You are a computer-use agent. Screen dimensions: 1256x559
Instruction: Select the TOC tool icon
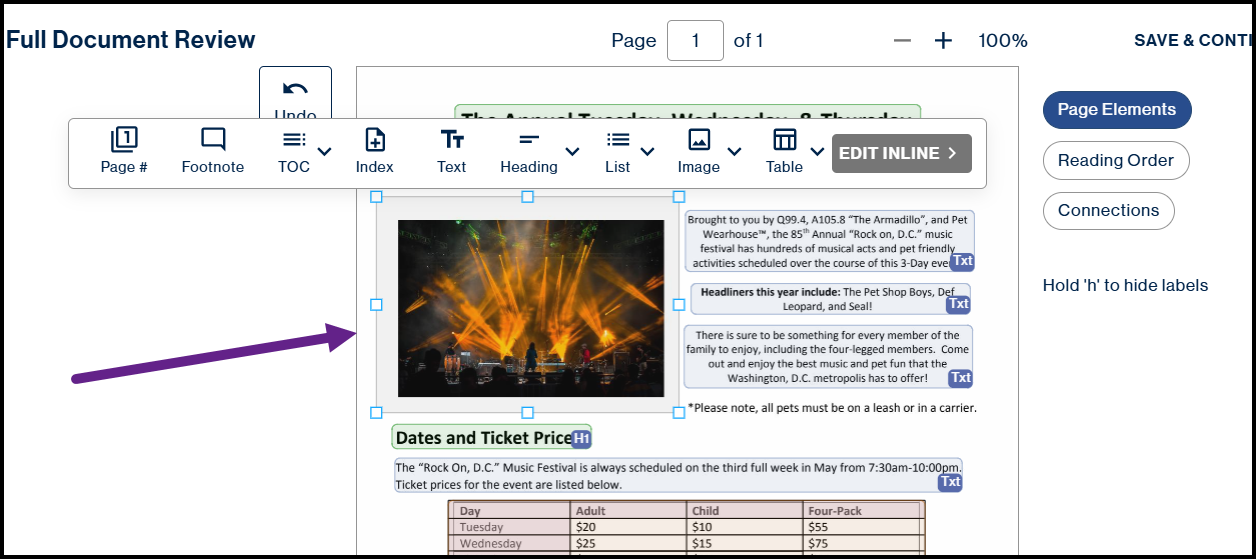click(294, 140)
